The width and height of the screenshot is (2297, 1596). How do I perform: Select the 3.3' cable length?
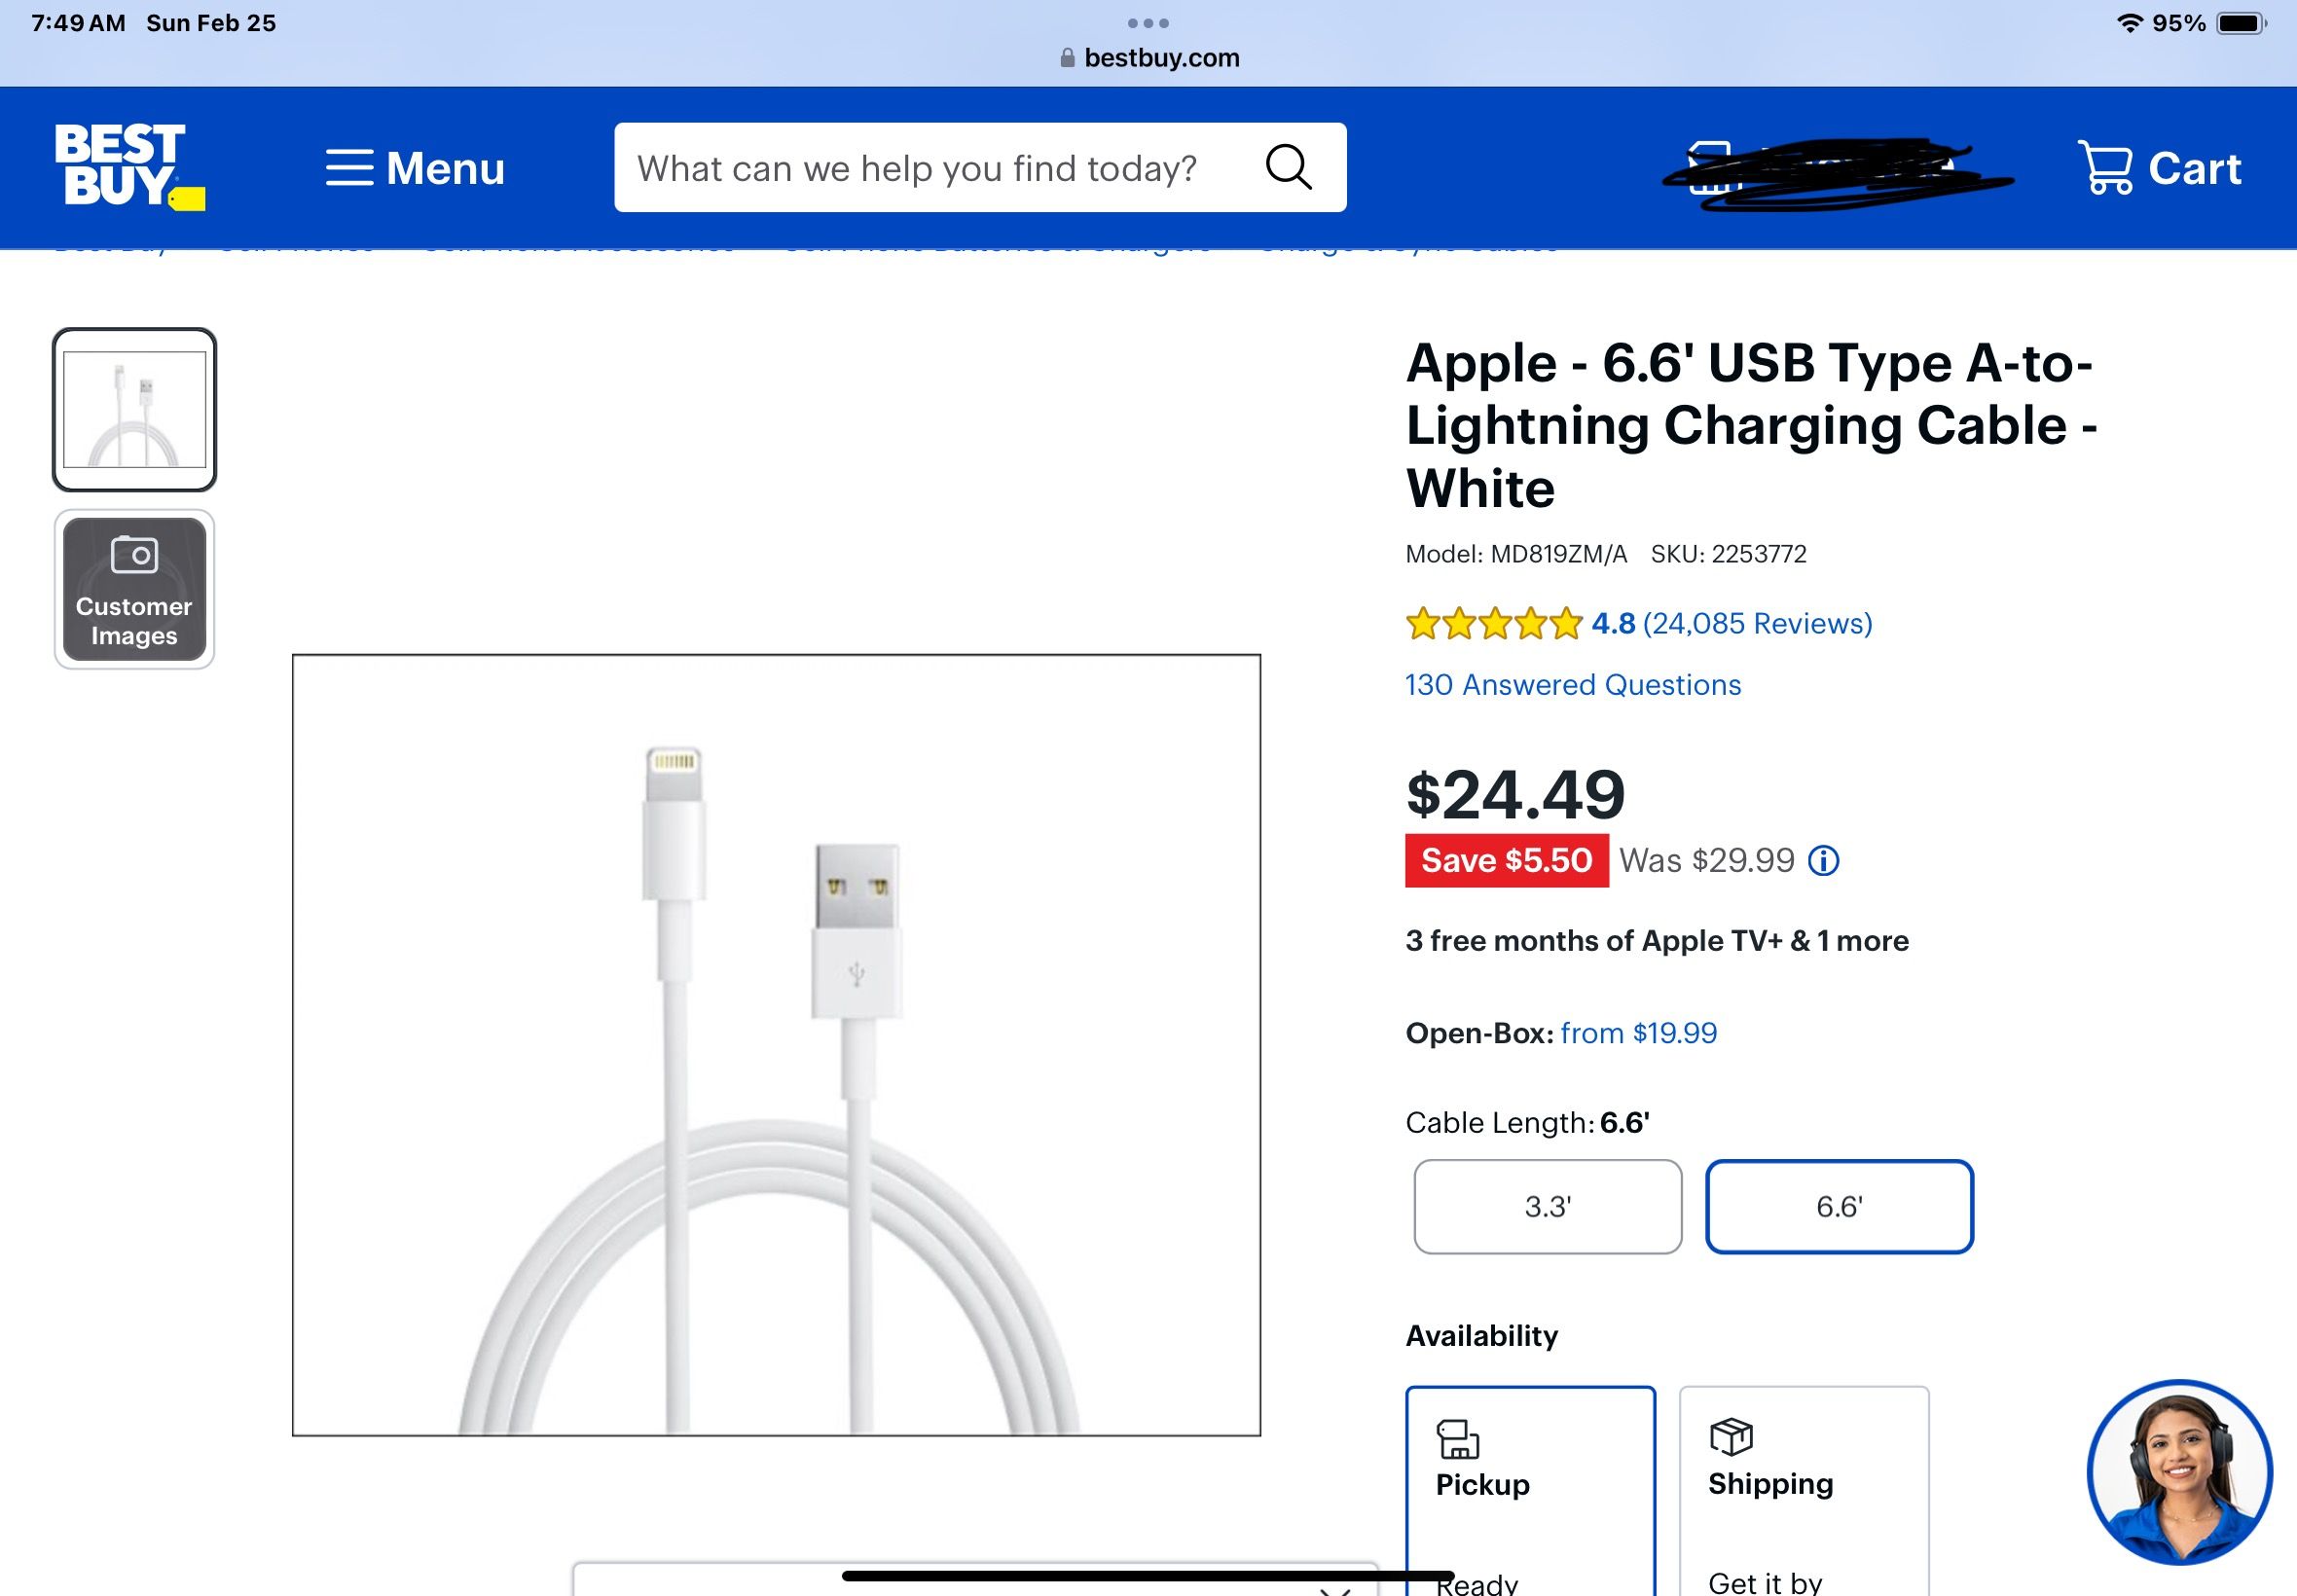(1547, 1207)
